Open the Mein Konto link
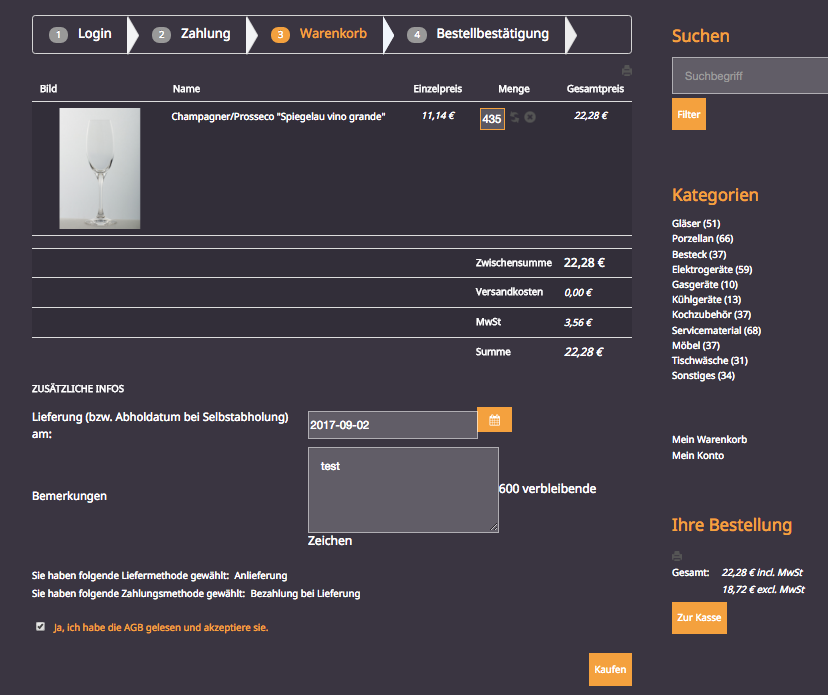 698,456
